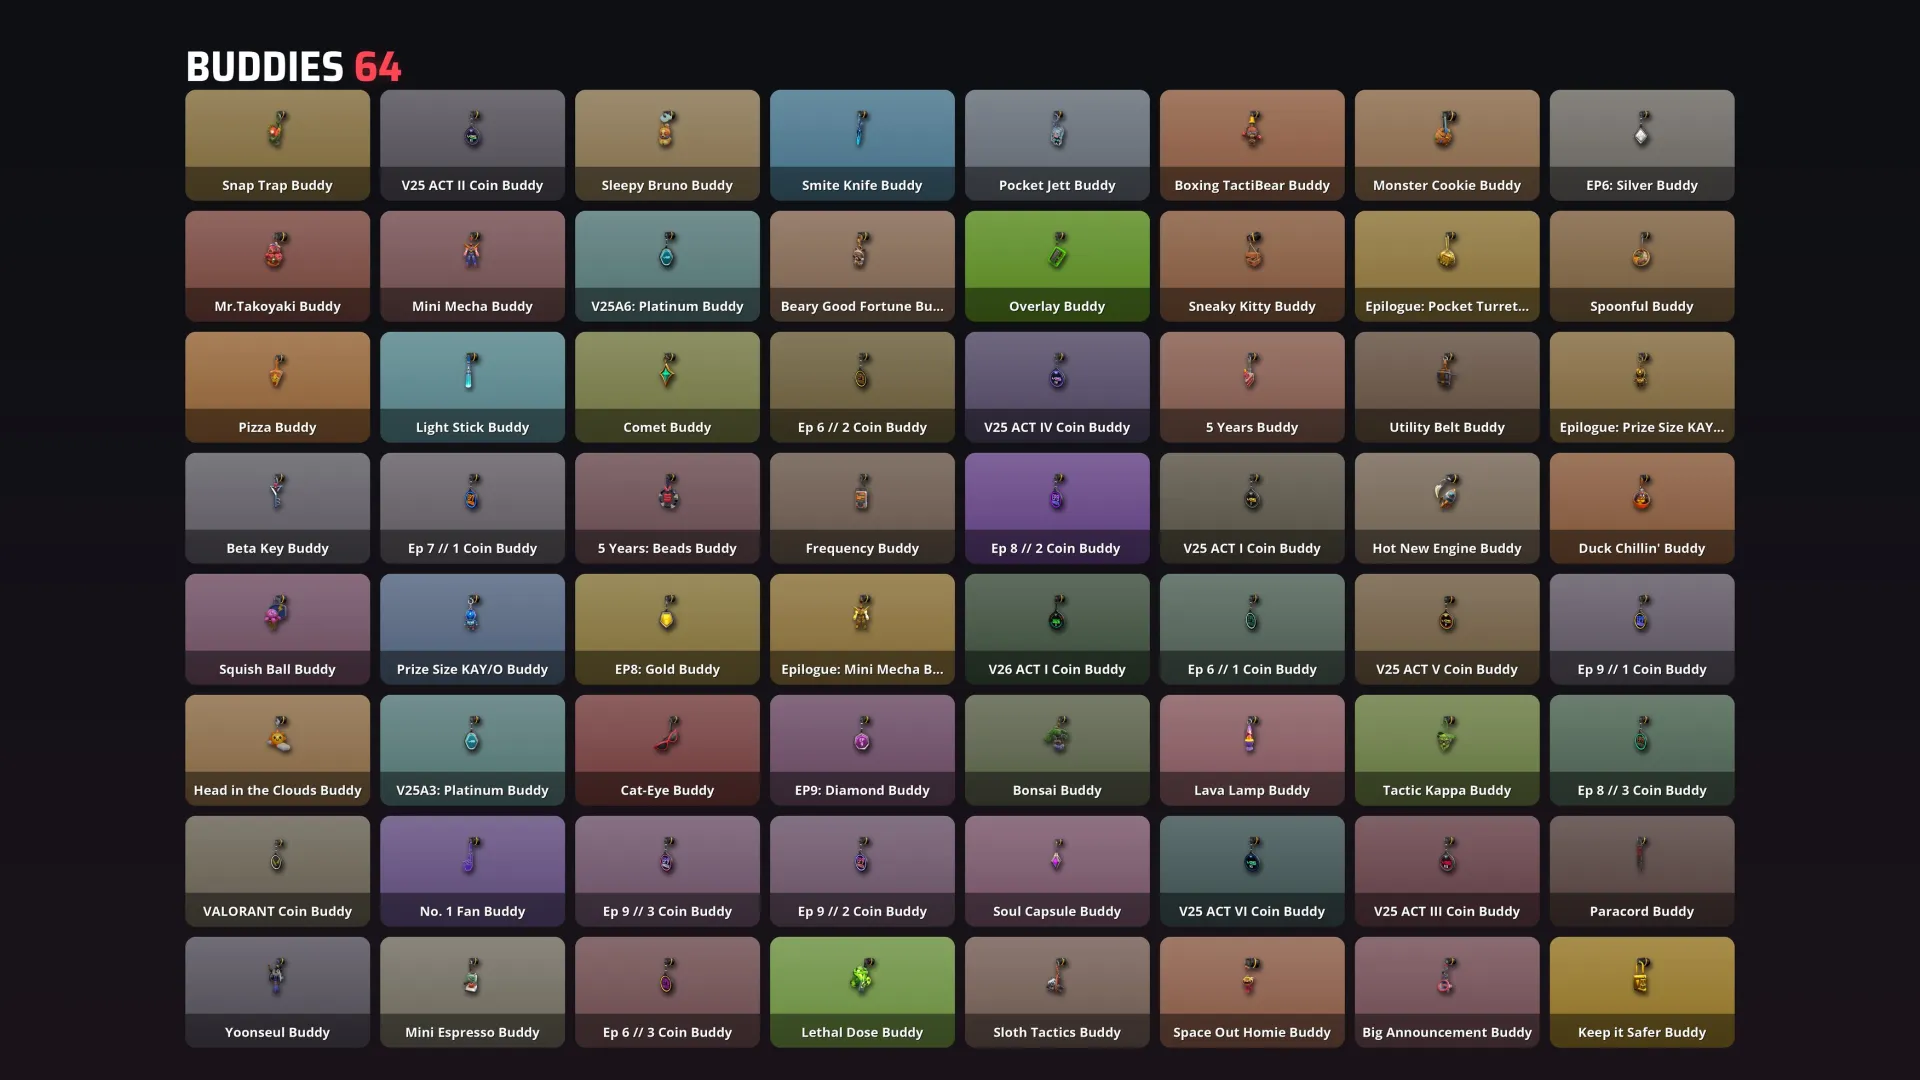Click the "Yoonseul Buddy" label
The height and width of the screenshot is (1080, 1920).
(277, 1032)
